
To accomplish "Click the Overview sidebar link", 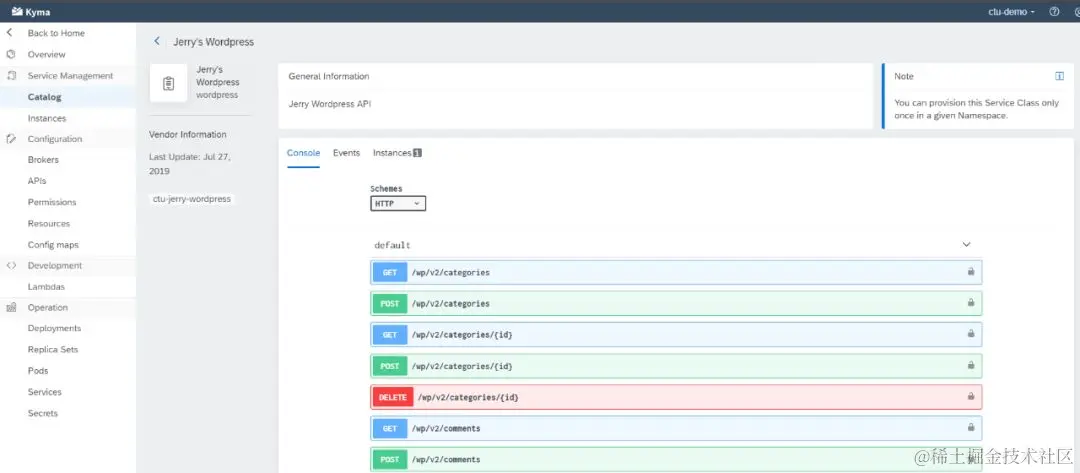I will 46,54.
